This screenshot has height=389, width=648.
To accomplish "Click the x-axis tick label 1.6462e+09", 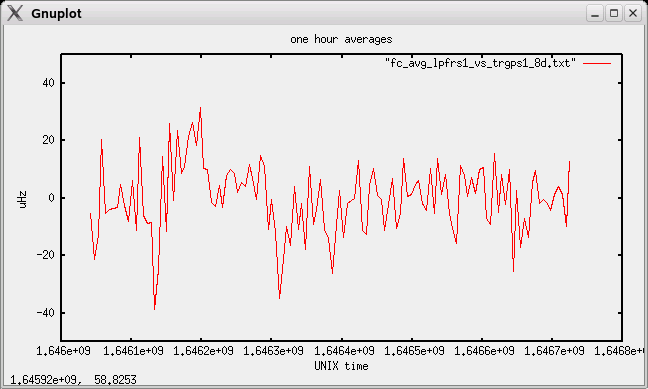I will pos(203,351).
